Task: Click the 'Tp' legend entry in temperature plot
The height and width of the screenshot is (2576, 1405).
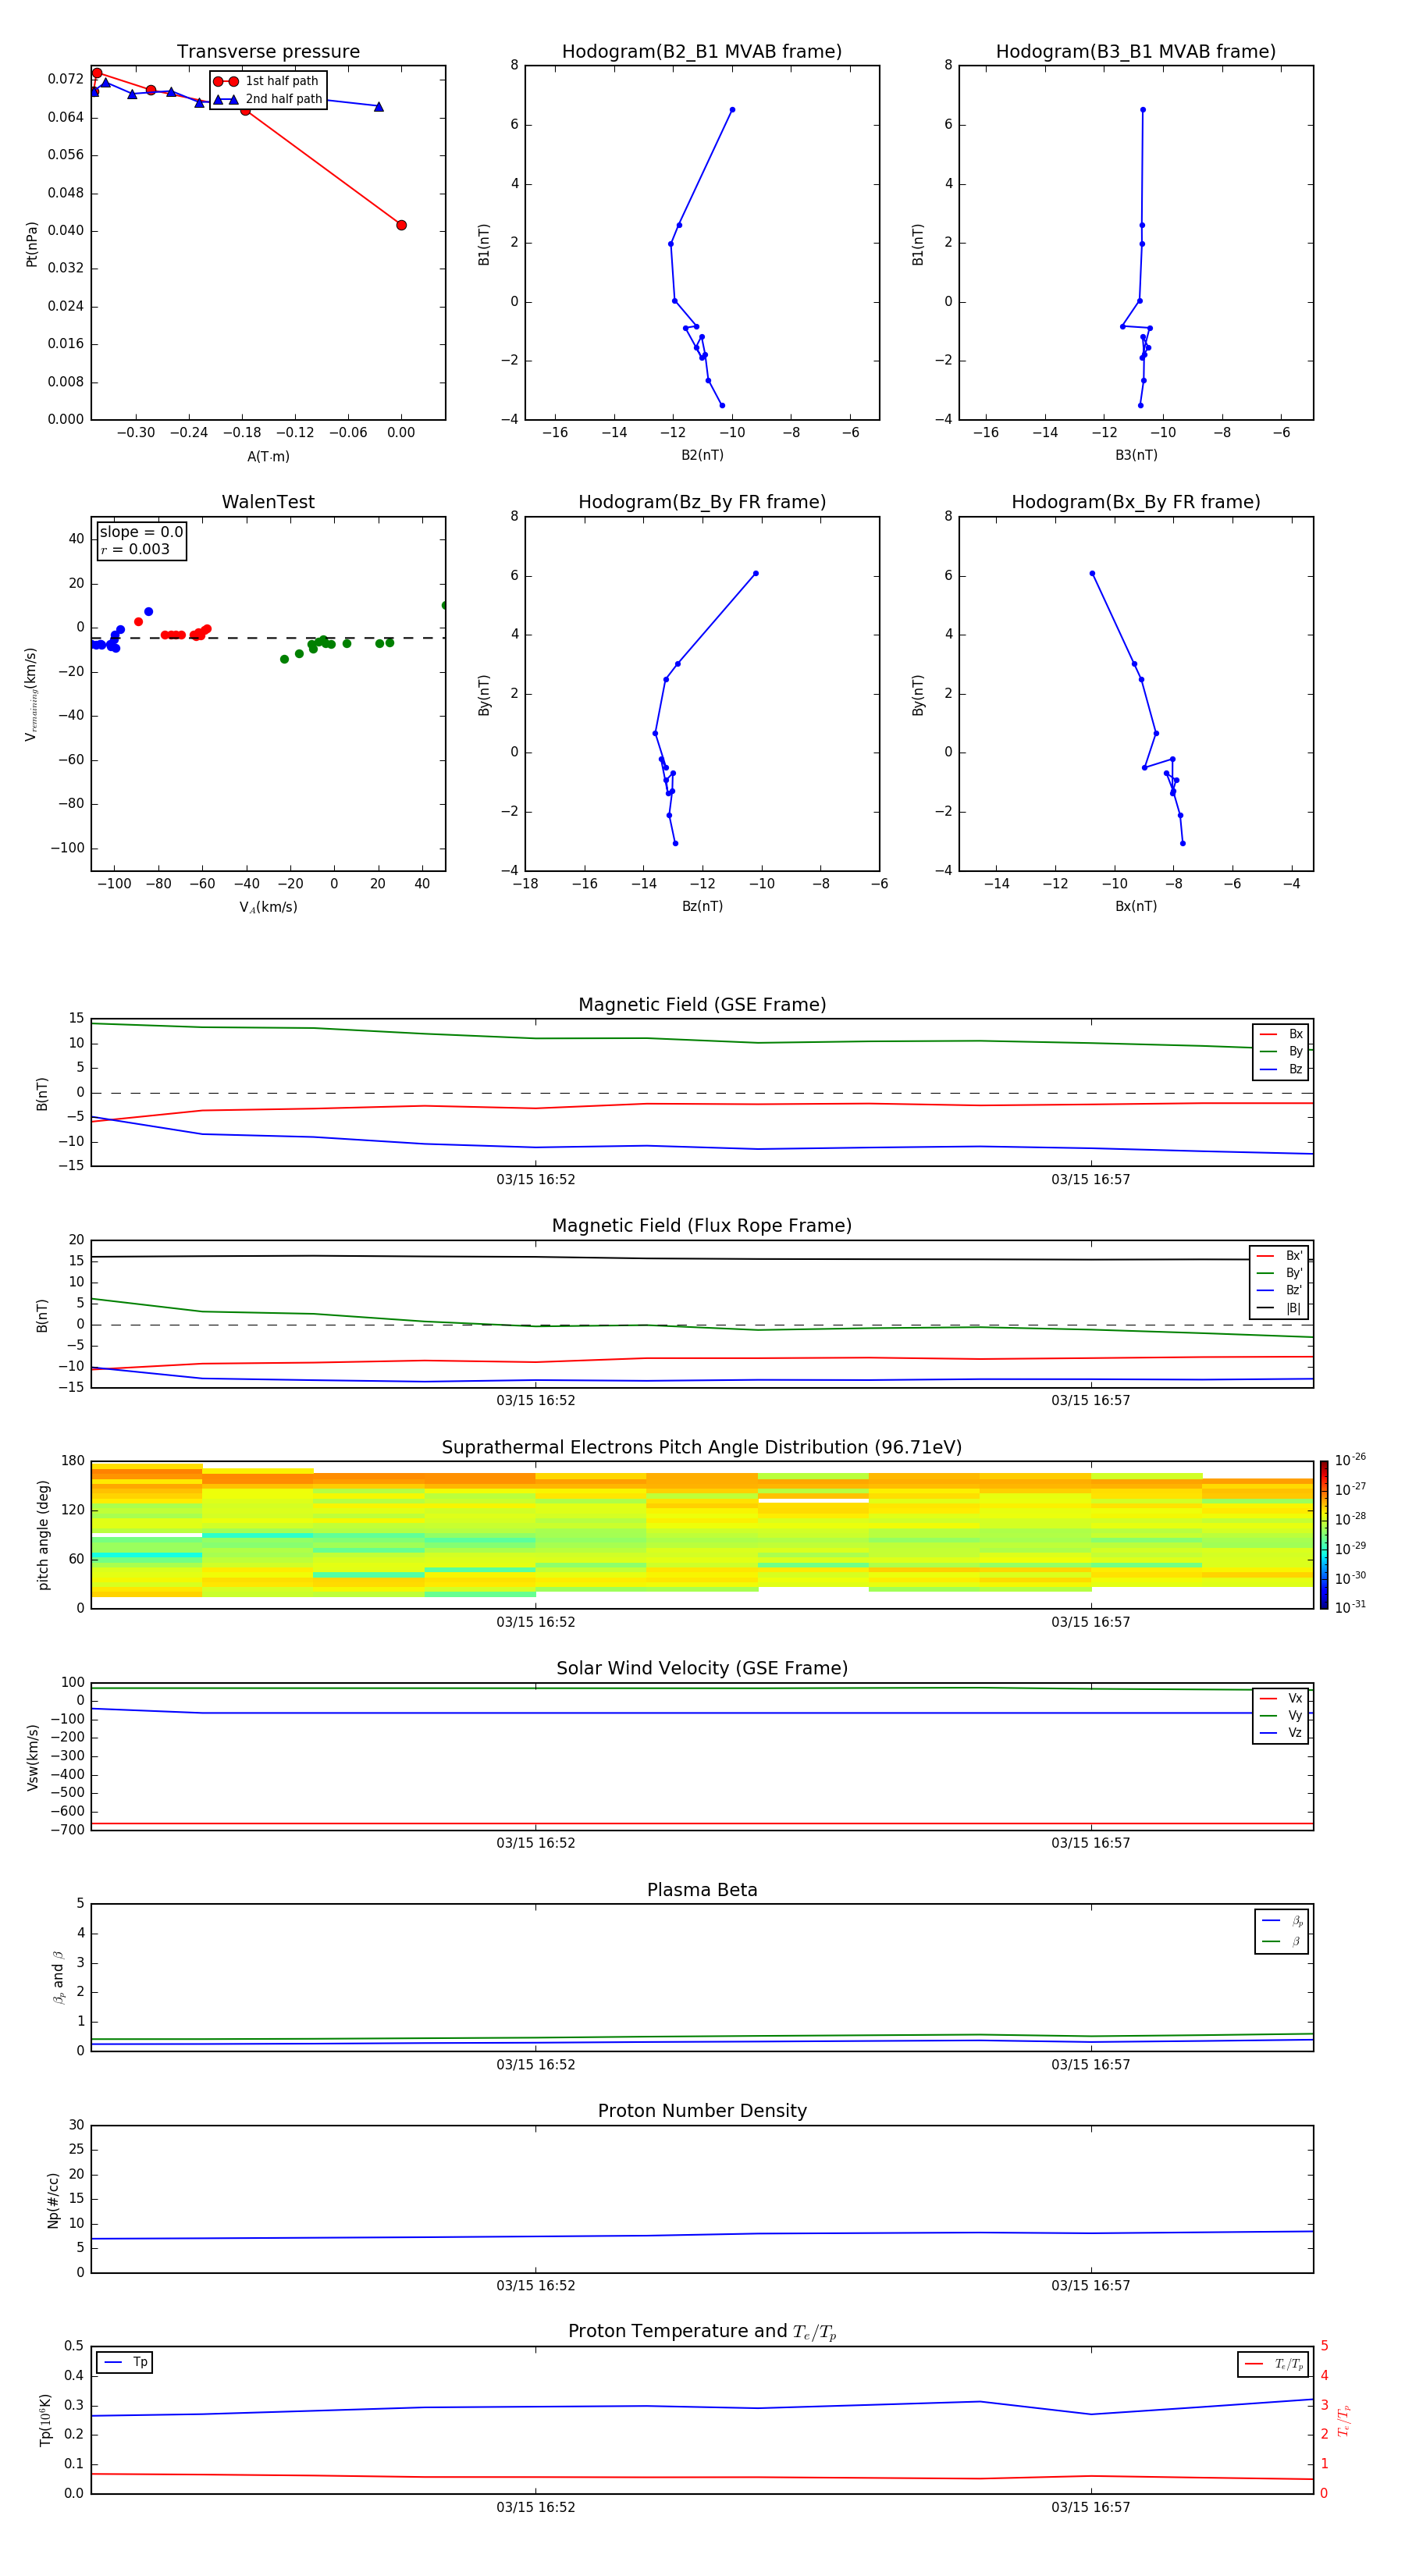Action: coord(124,2363)
